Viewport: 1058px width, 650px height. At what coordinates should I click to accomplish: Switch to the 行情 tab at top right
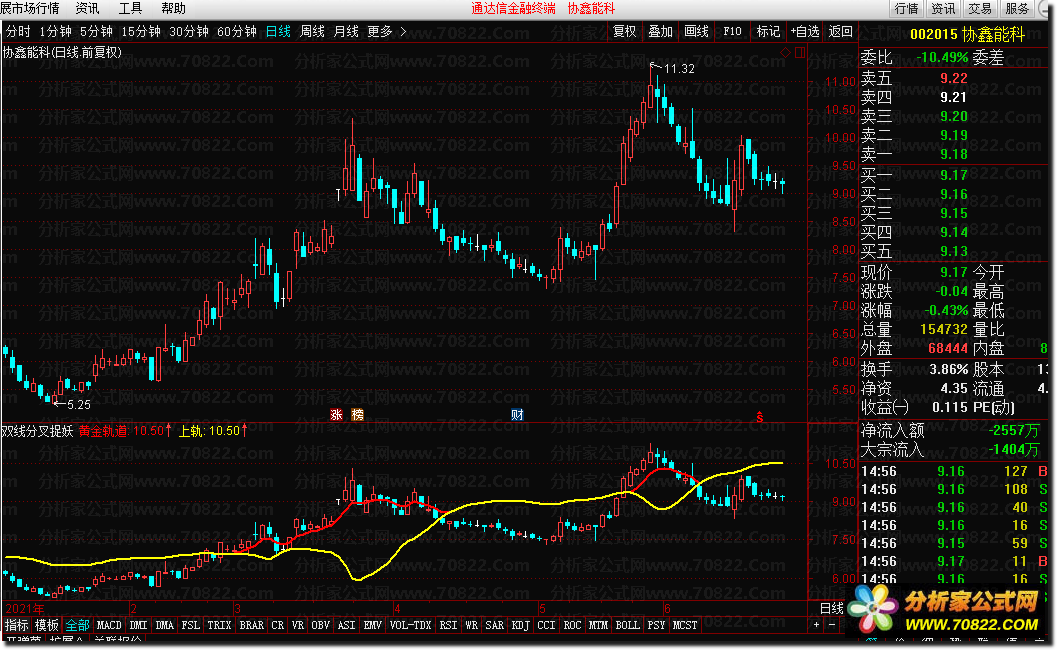[x=906, y=8]
